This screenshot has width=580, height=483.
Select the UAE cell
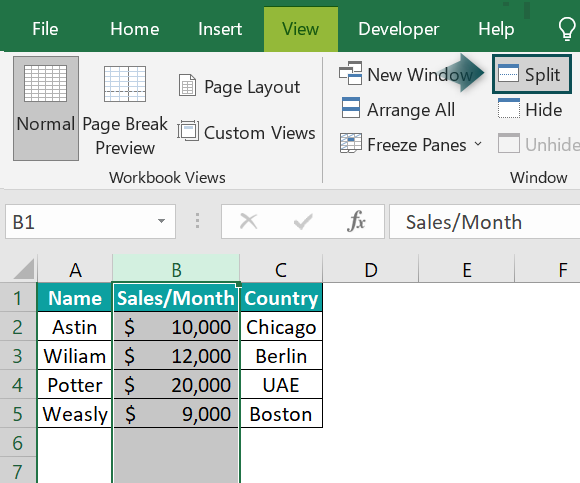[x=281, y=384]
